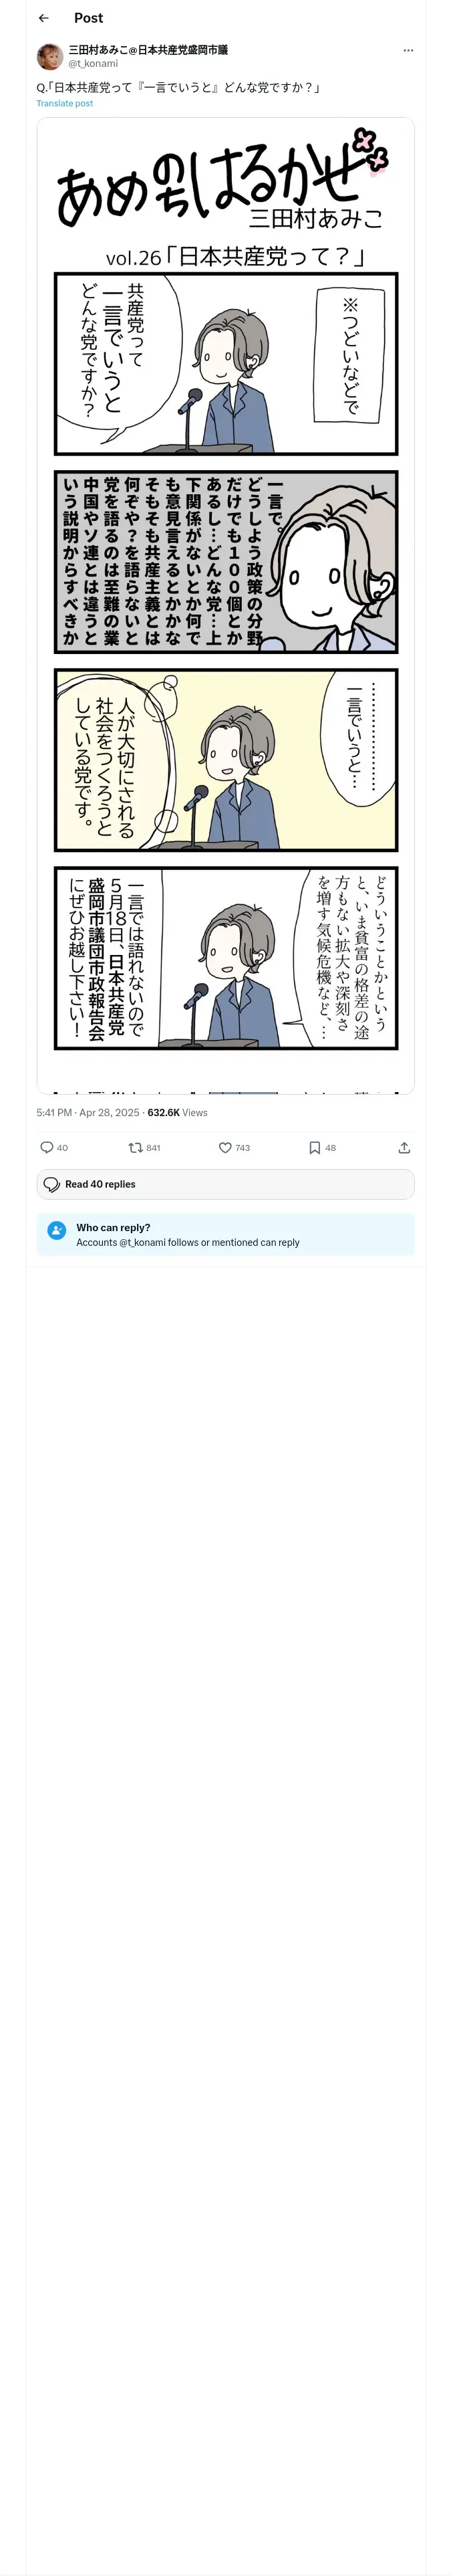The width and height of the screenshot is (451, 2576).
Task: Open the share upload icon
Action: point(404,1148)
